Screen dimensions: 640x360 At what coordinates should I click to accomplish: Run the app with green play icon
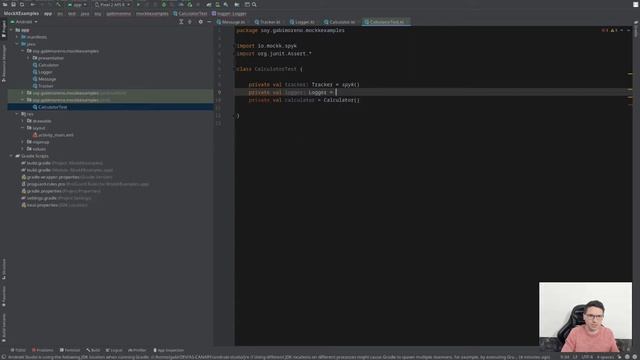(x=138, y=4)
